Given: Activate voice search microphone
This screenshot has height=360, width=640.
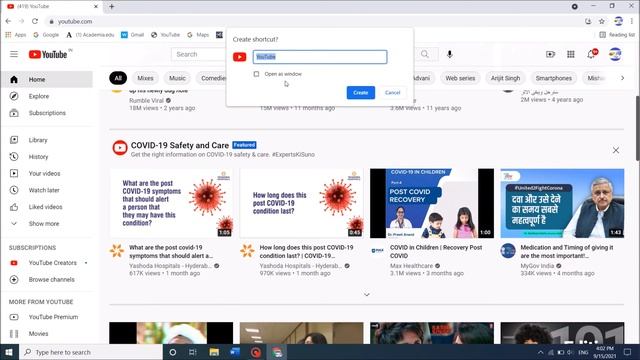Looking at the screenshot, I should coord(449,54).
